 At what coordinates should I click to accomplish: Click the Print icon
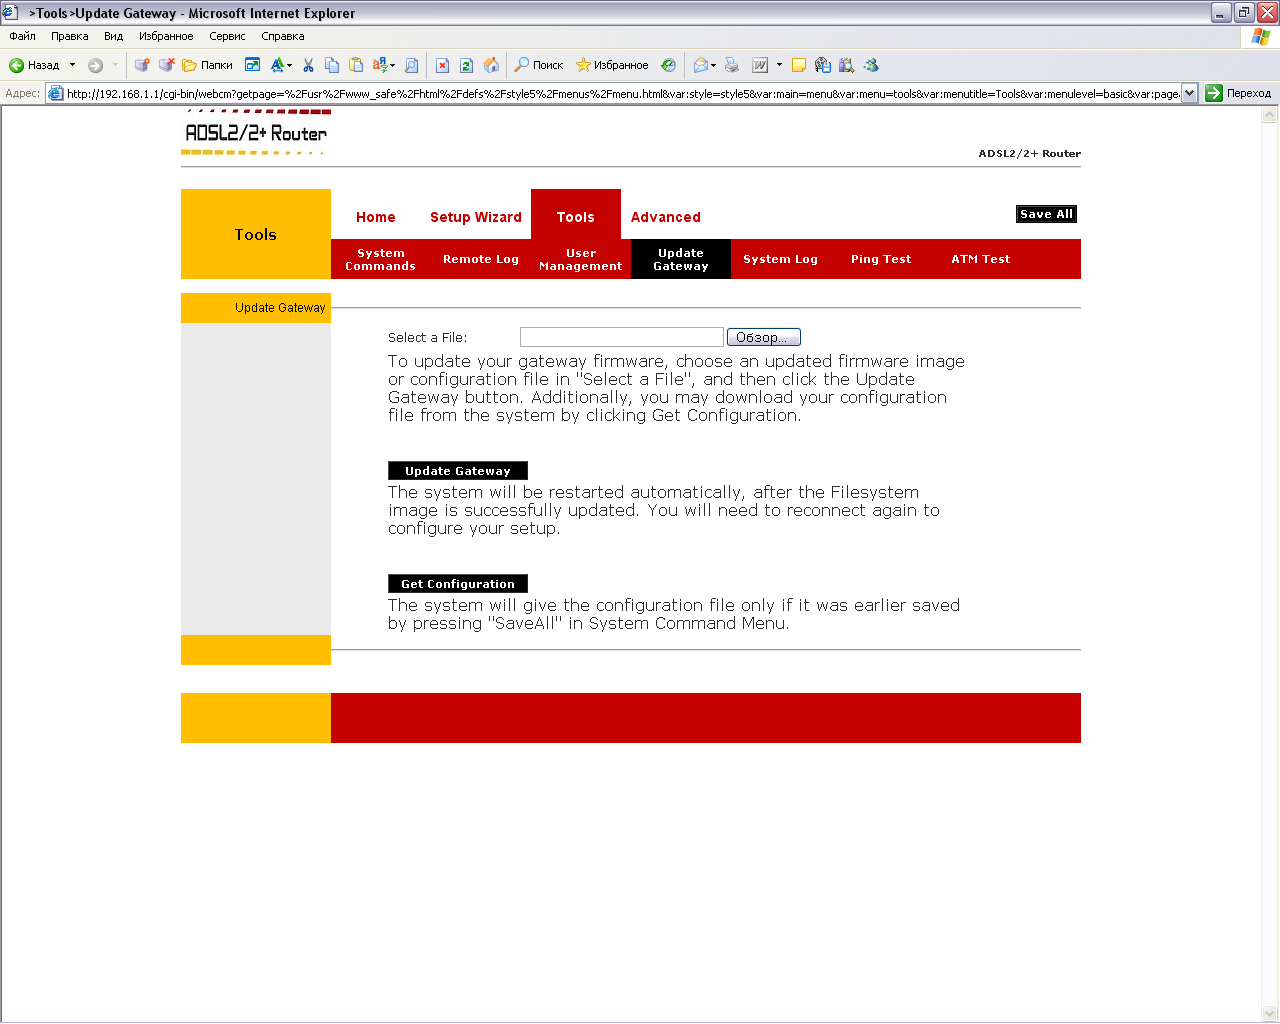tap(732, 65)
